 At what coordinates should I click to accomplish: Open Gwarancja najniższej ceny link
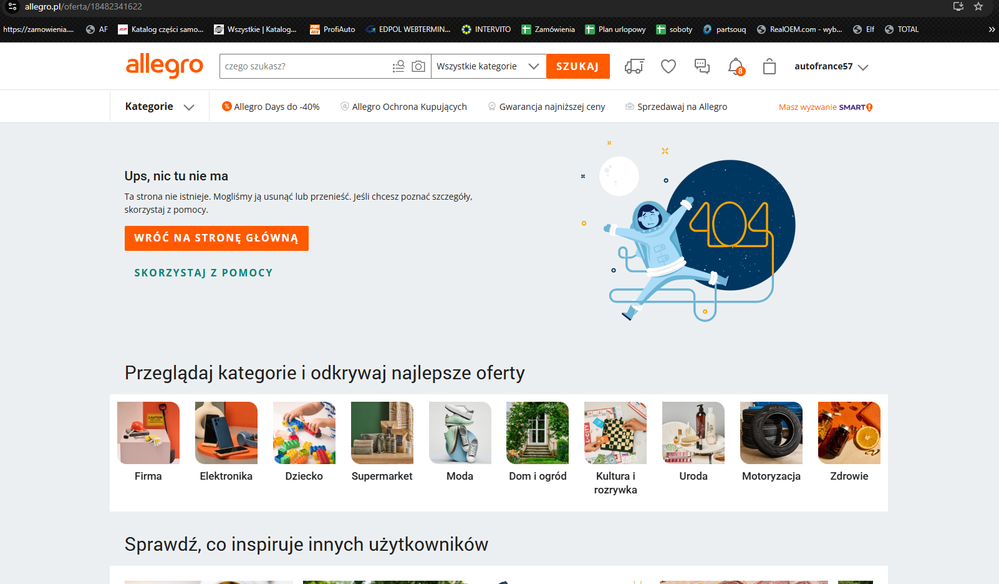547,107
